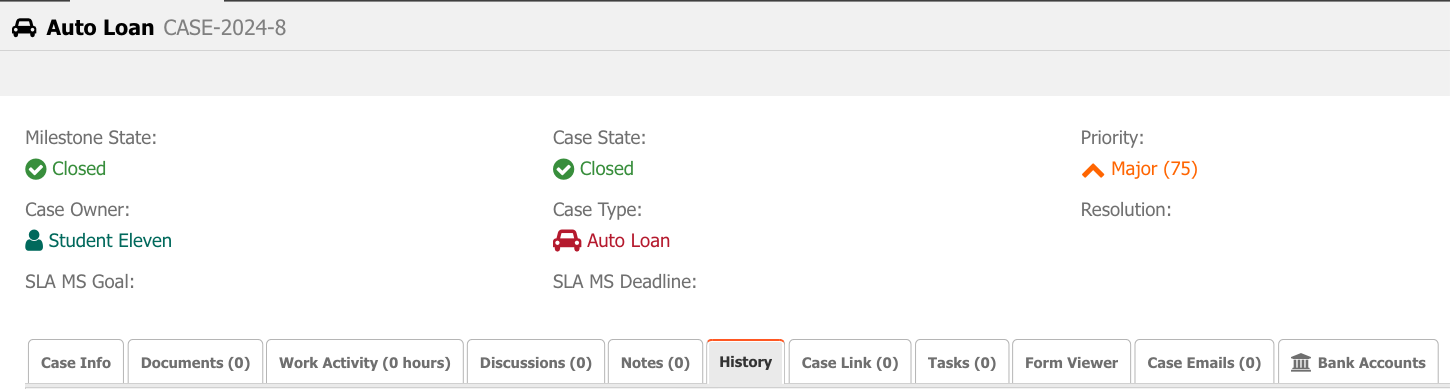Click the red Case Type car icon
Viewport: 1450px width, 389px height.
coord(567,240)
